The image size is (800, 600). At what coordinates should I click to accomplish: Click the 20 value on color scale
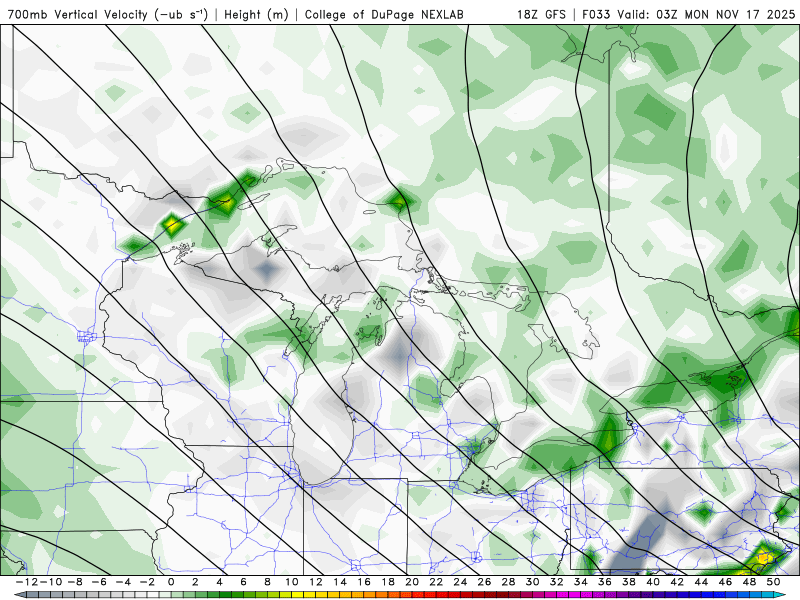click(x=412, y=582)
